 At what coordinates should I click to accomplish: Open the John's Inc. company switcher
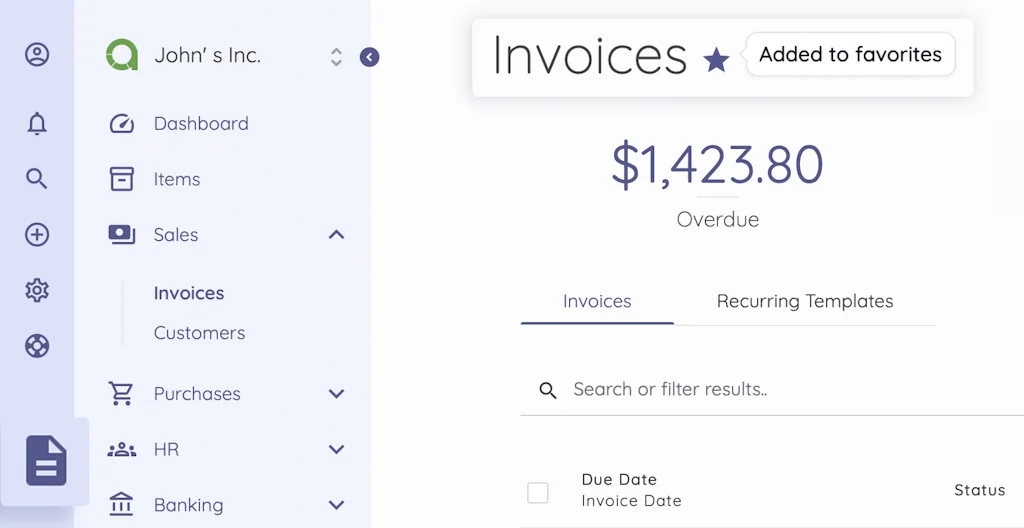(x=336, y=57)
